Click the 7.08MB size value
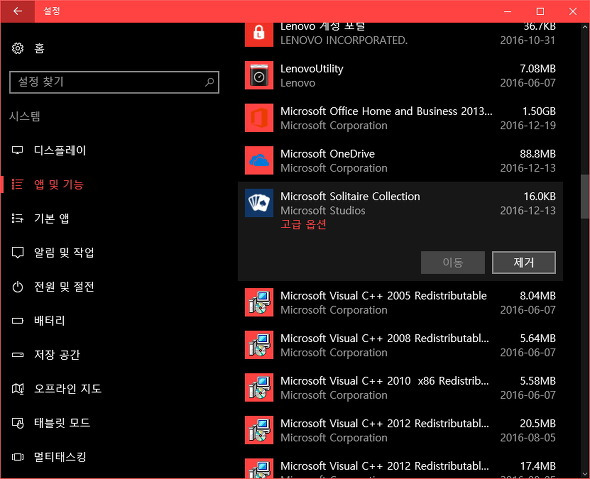The width and height of the screenshot is (590, 479). pyautogui.click(x=537, y=69)
